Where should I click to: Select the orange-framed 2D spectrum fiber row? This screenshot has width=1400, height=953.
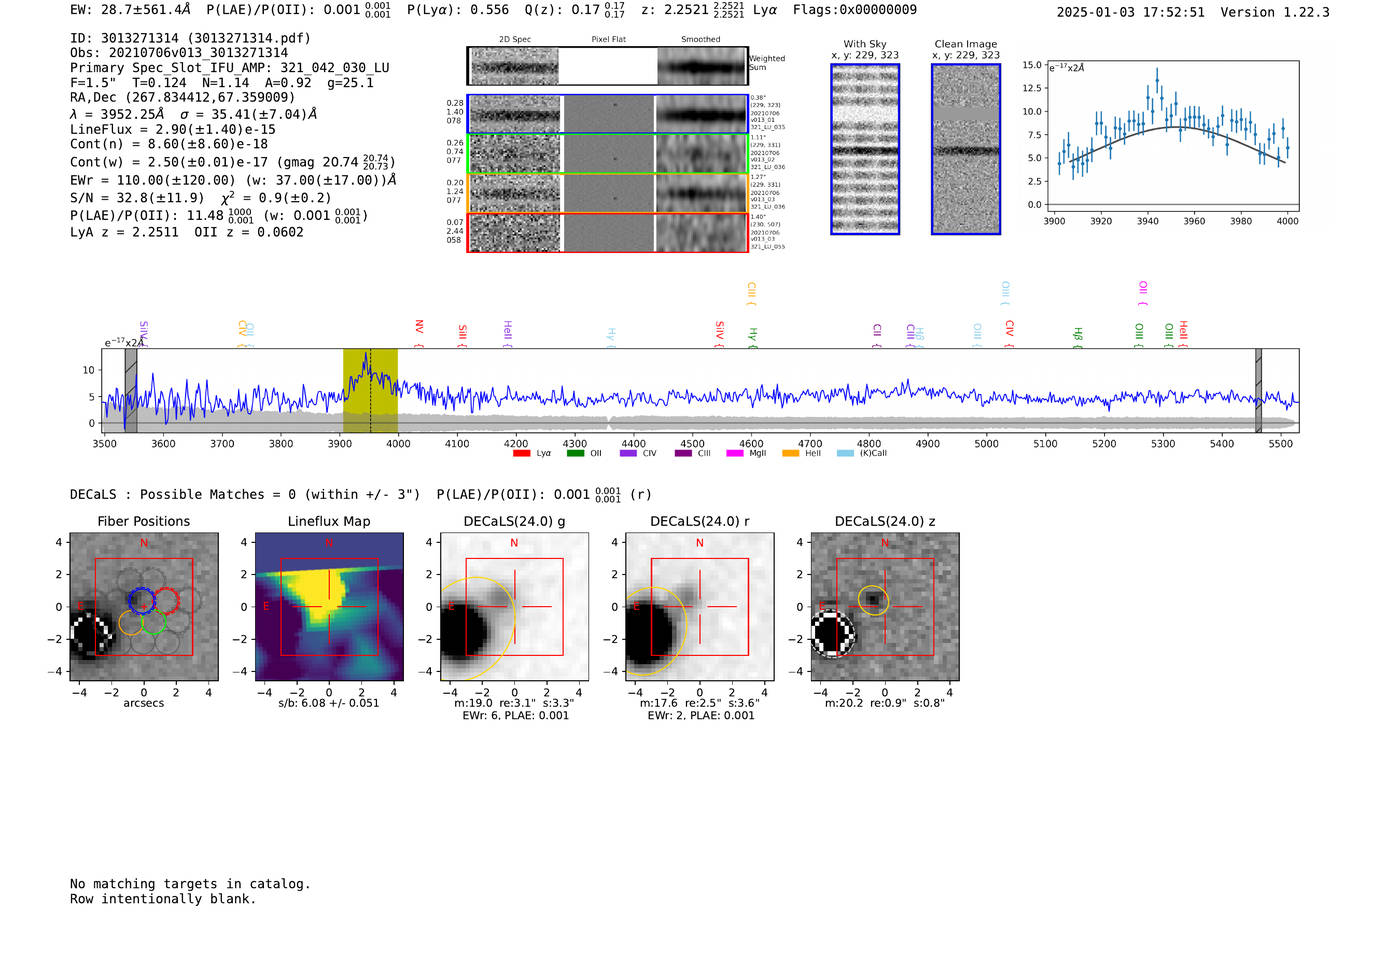607,193
